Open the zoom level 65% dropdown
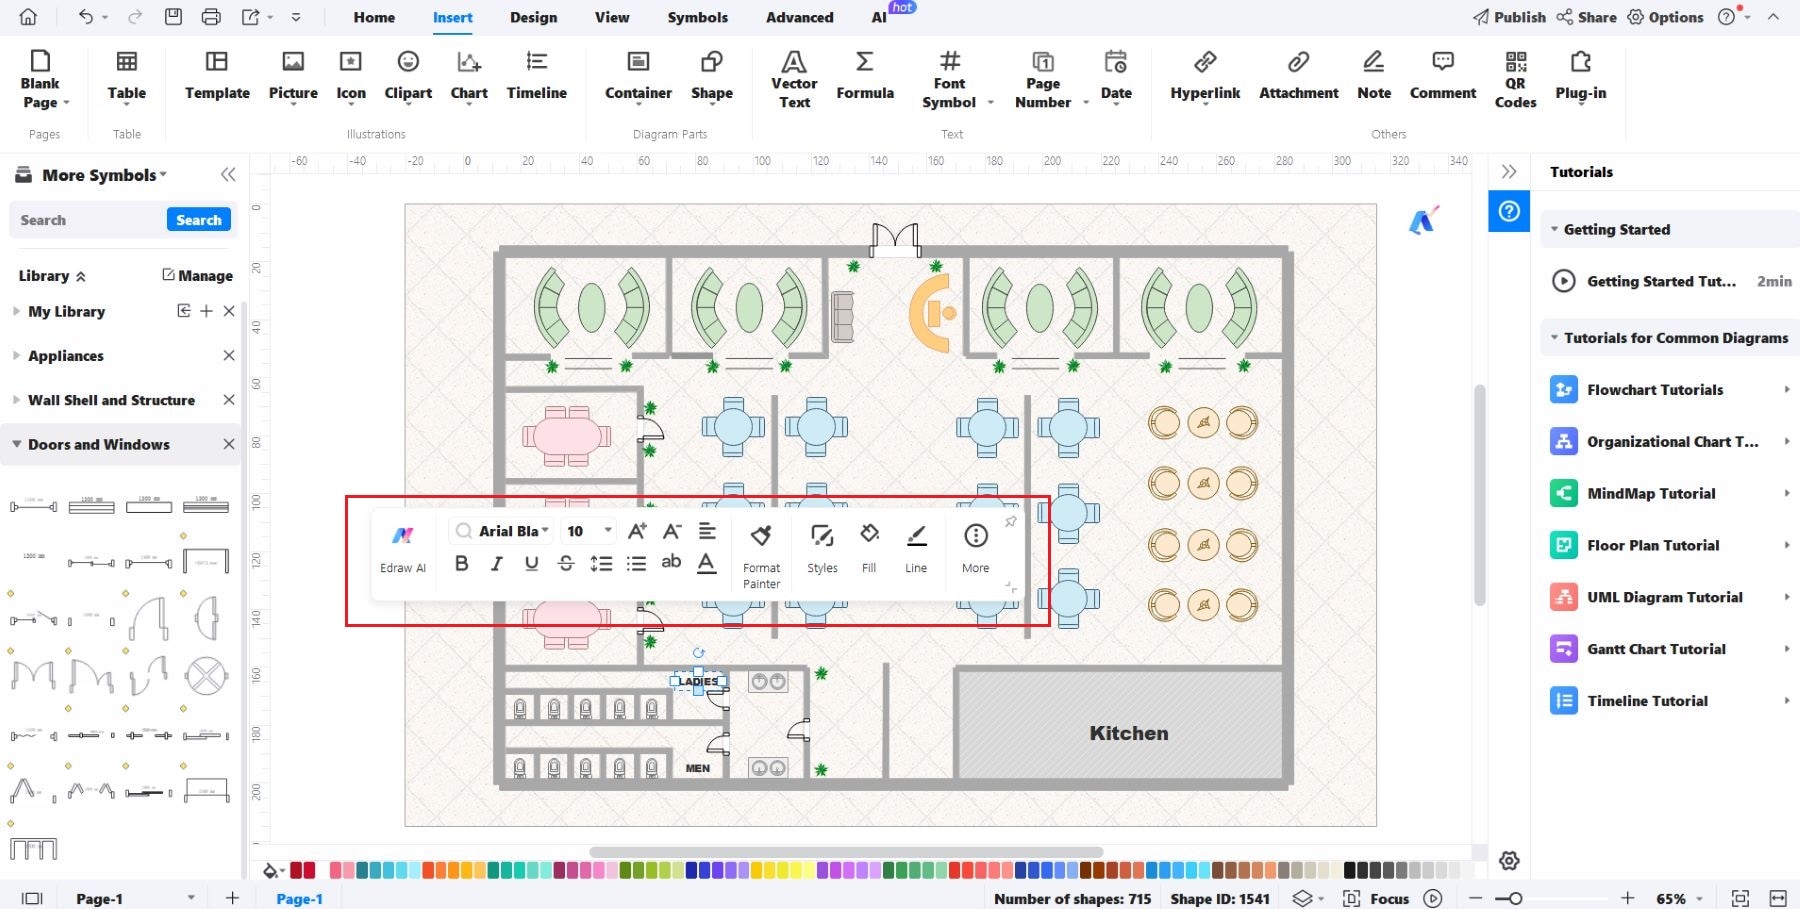This screenshot has width=1800, height=909. (x=1678, y=898)
